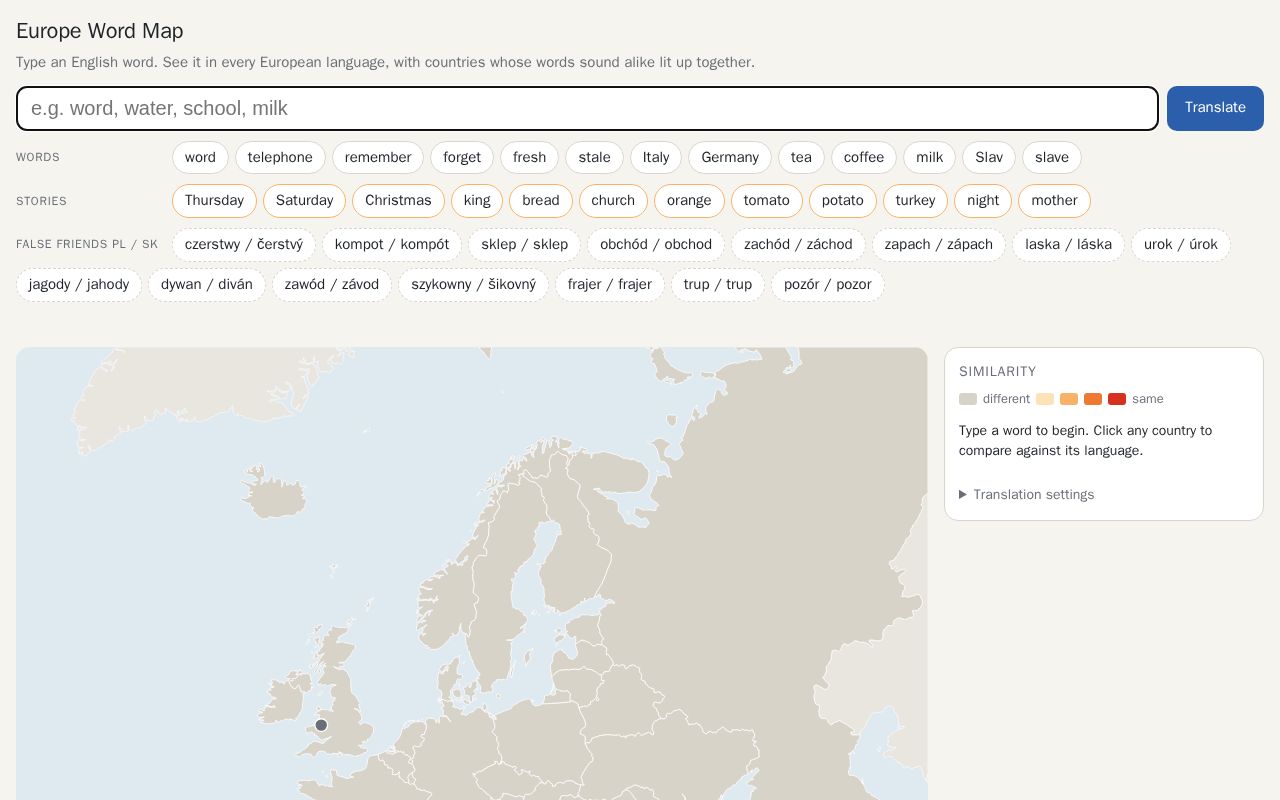Click the Translate button
This screenshot has height=800, width=1280.
(x=1215, y=108)
